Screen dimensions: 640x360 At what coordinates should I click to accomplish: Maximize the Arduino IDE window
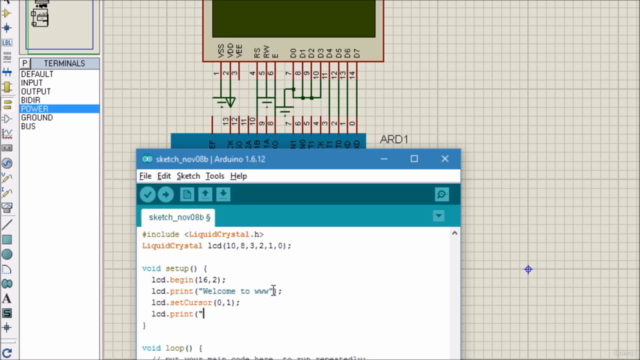414,159
